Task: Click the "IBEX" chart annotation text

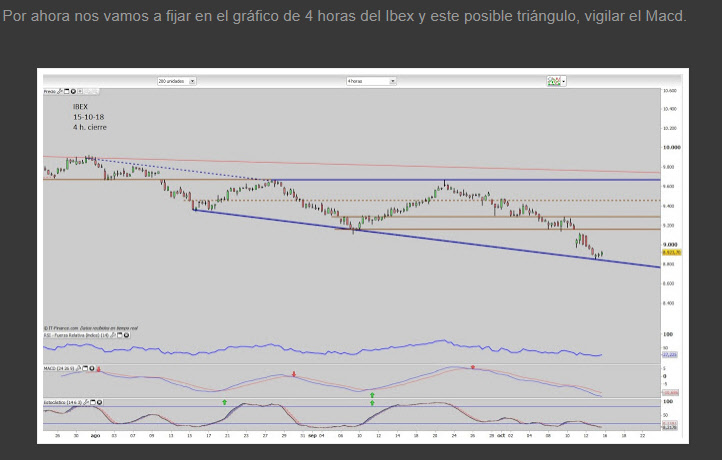Action: (80, 106)
